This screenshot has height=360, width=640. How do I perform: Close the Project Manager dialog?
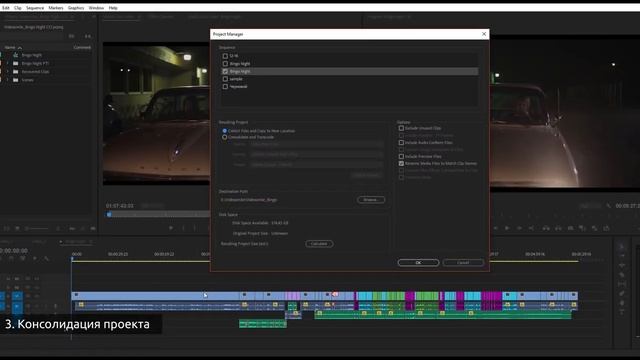coord(484,34)
